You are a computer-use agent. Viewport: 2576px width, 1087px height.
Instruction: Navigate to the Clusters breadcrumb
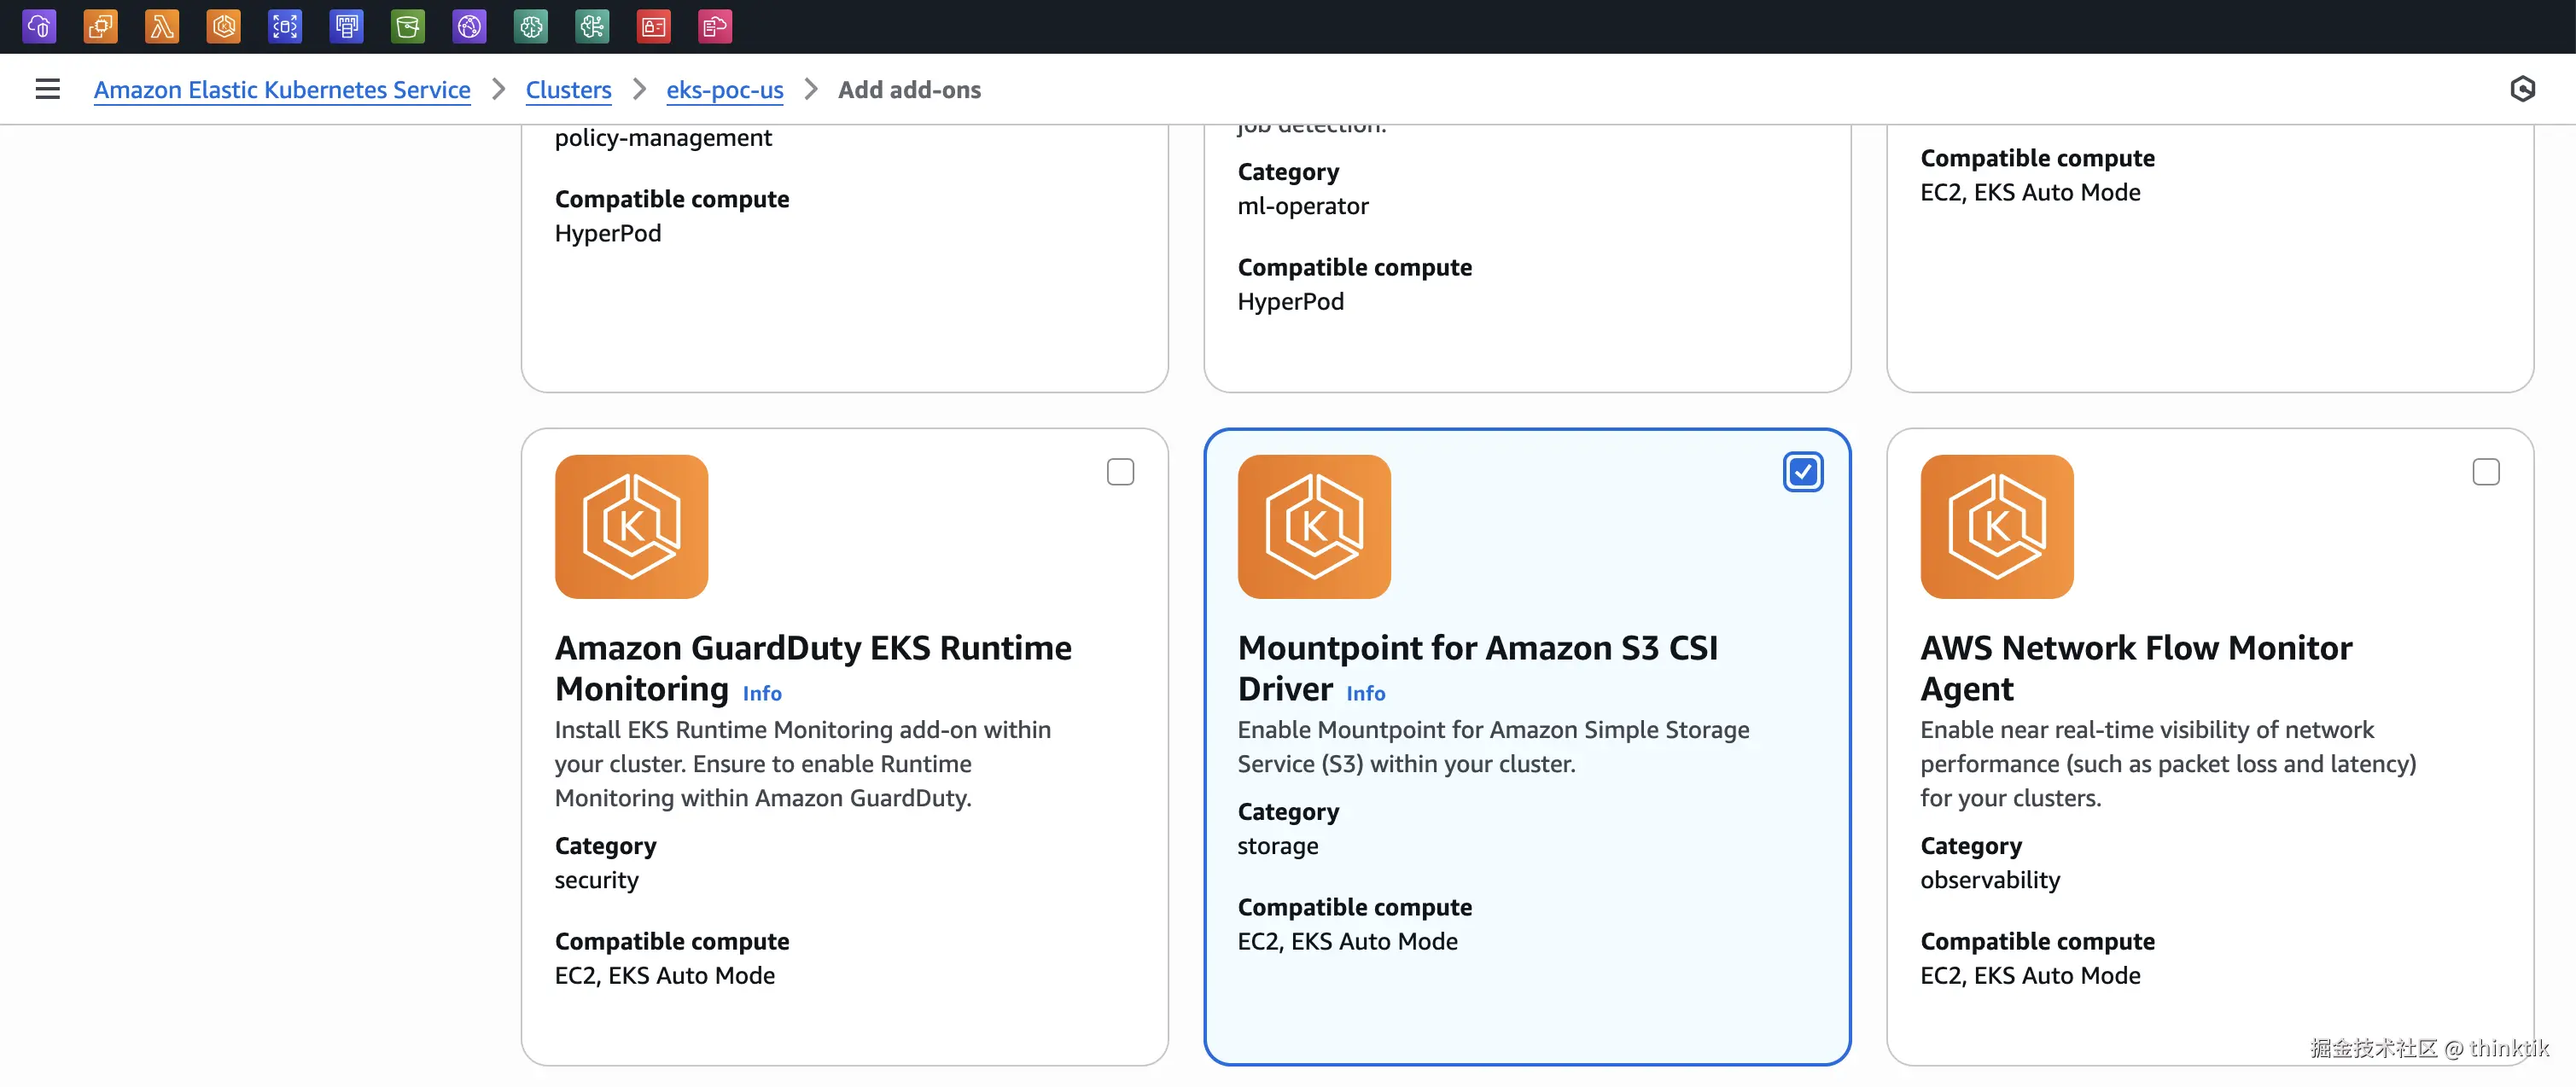568,90
